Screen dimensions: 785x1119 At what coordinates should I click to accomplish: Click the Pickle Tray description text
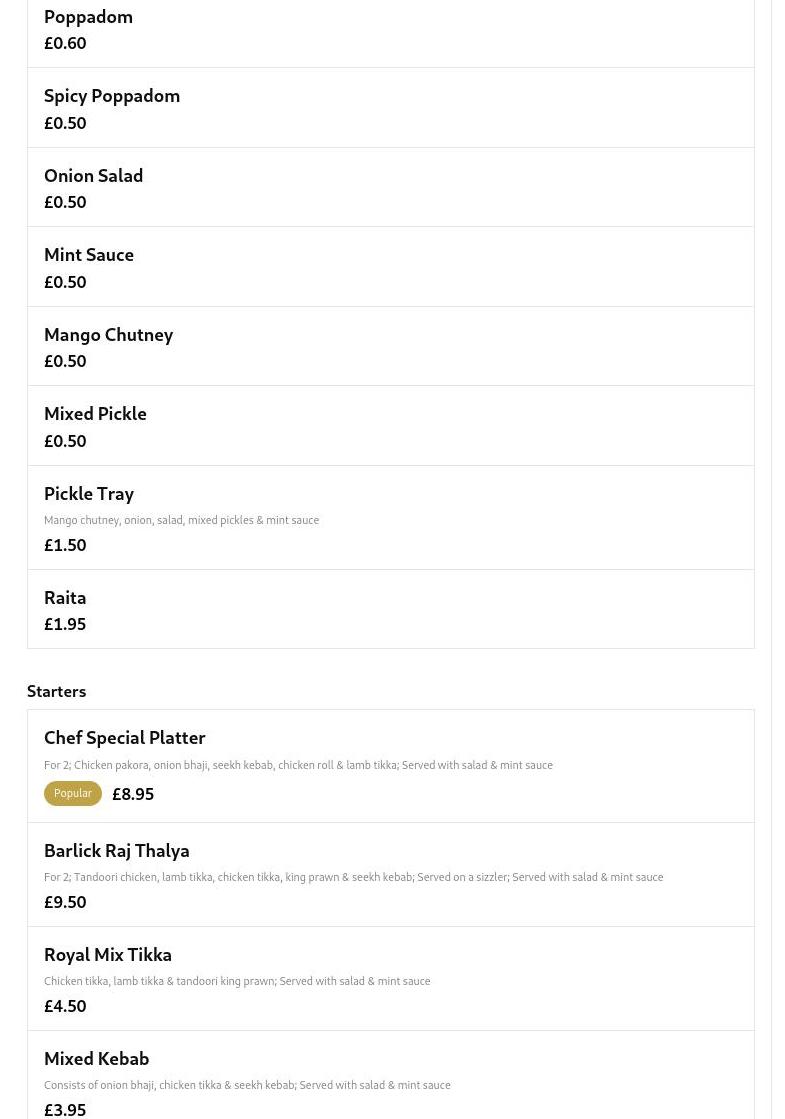click(x=181, y=520)
